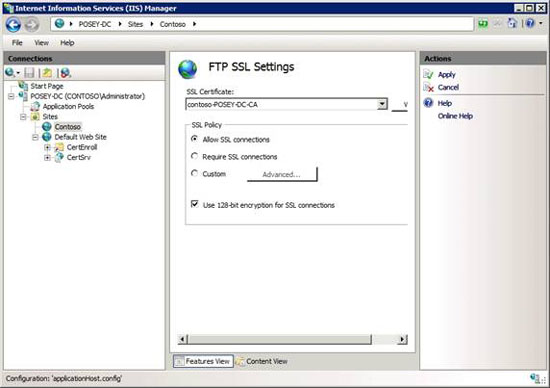Click the Cancel icon in Actions pane
The width and height of the screenshot is (550, 388).
tap(428, 87)
